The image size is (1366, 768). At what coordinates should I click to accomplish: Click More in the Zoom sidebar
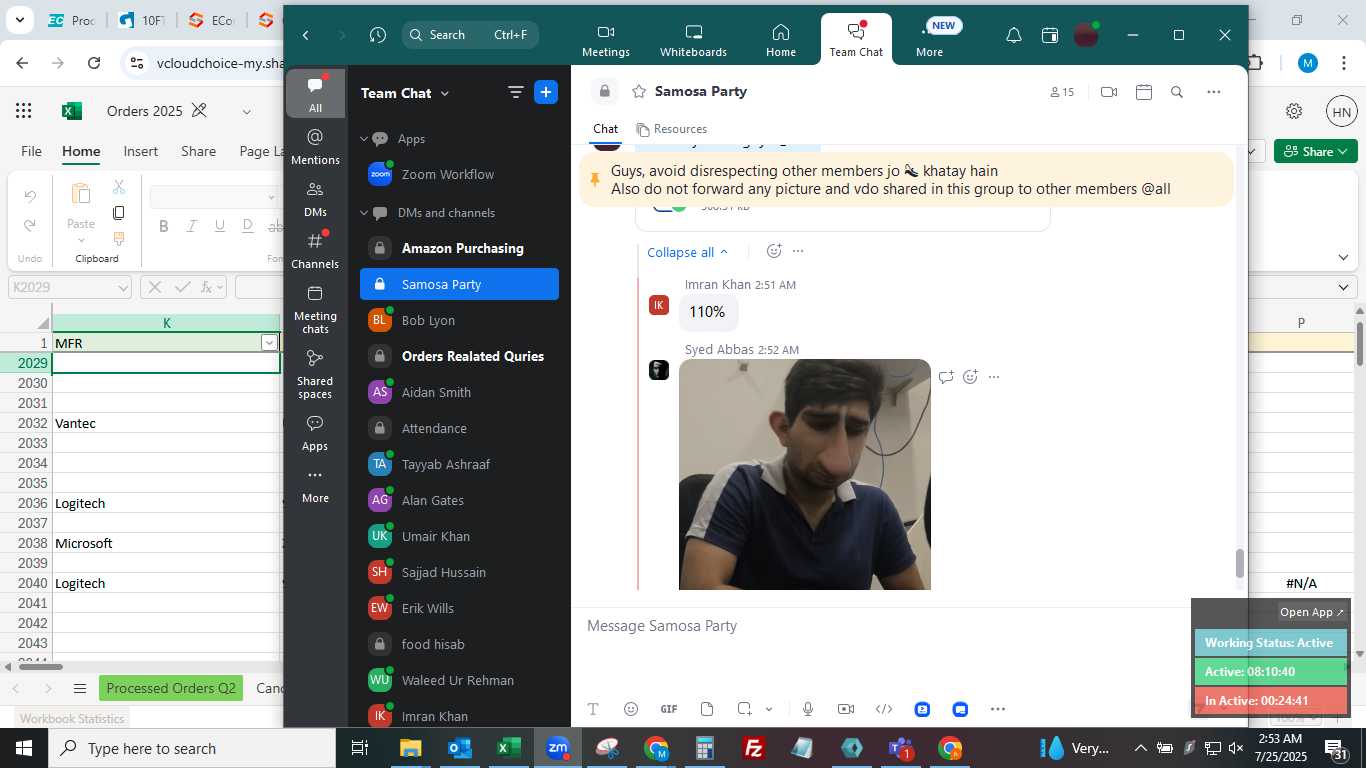(315, 485)
